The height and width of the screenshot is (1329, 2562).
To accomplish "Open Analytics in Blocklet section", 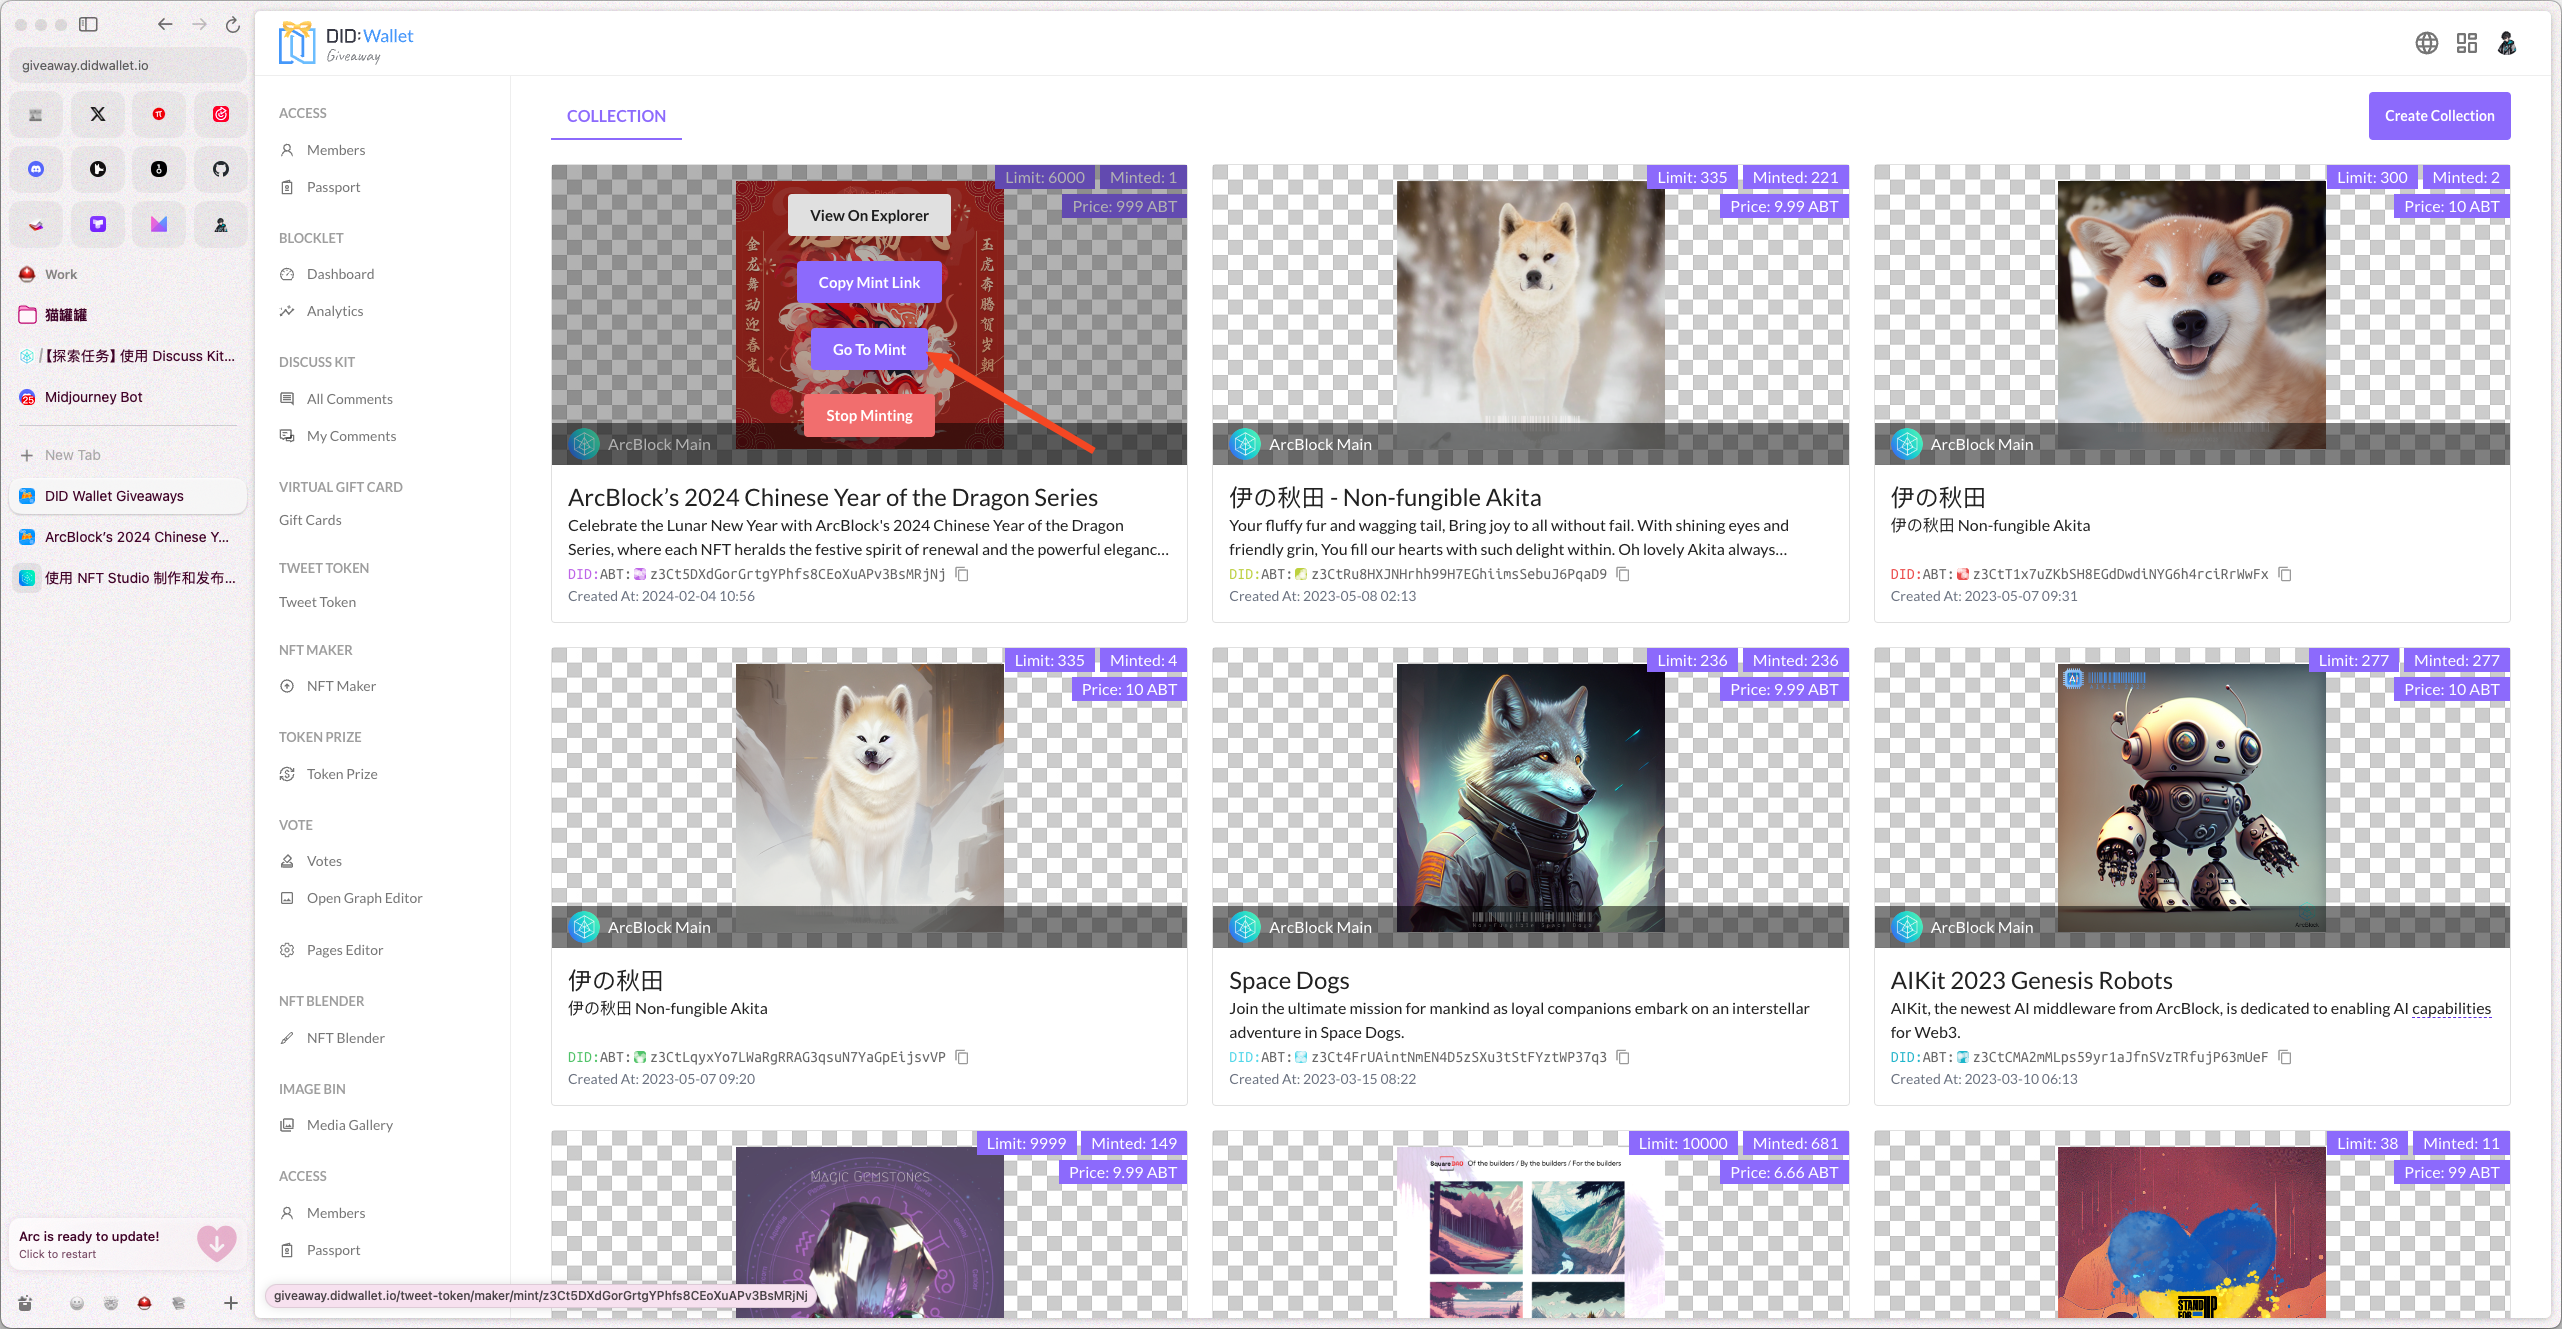I will tap(335, 311).
